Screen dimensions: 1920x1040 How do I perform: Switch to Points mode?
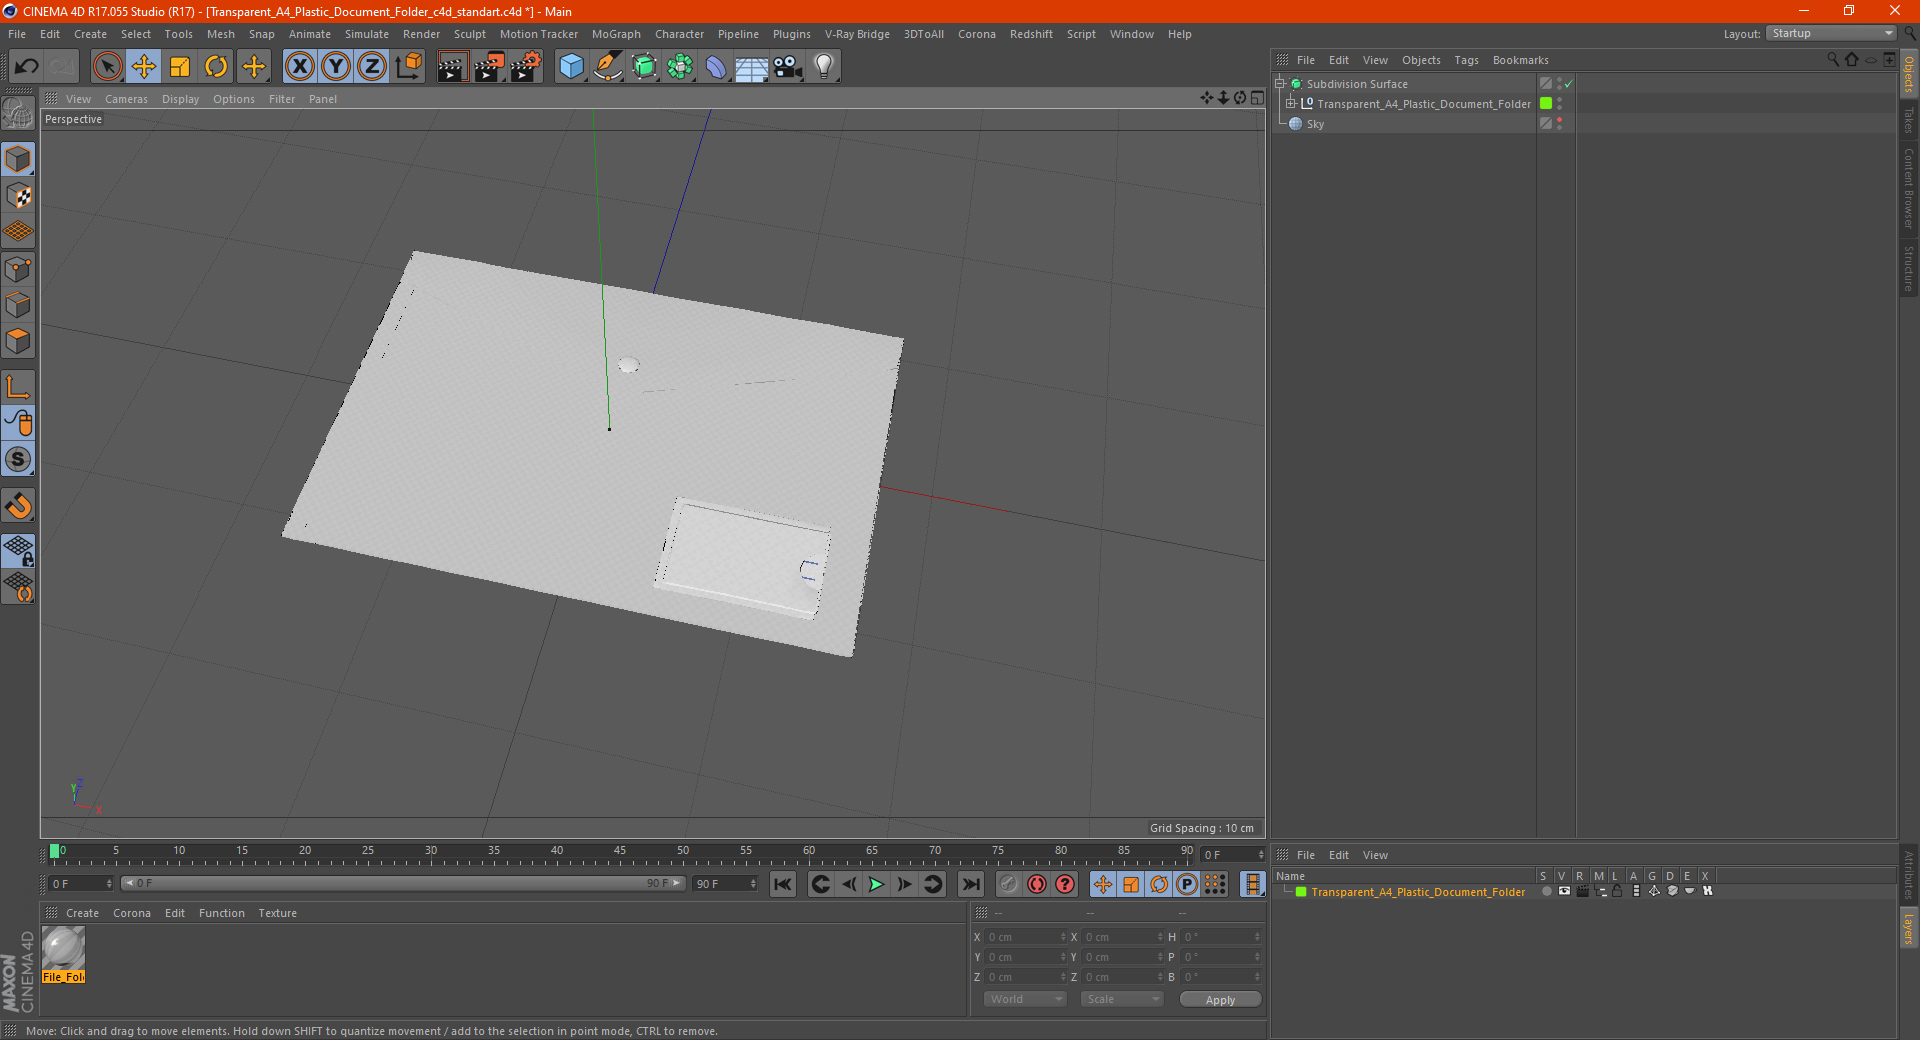click(18, 269)
